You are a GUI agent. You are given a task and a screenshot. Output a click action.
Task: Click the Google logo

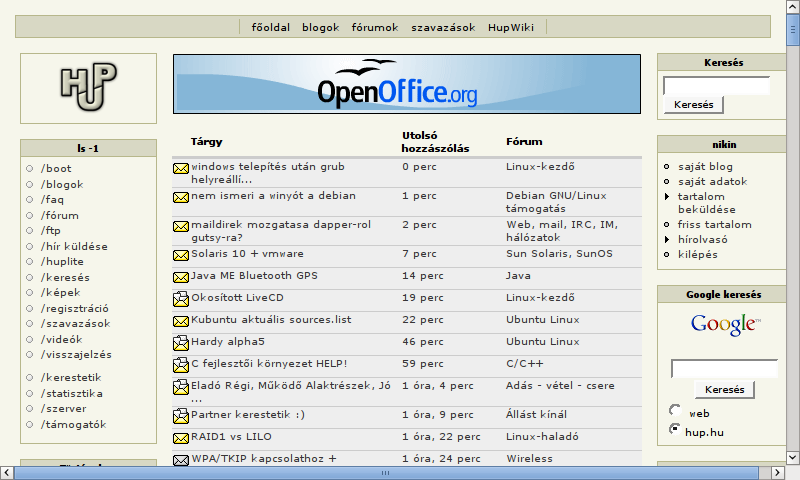tap(726, 324)
